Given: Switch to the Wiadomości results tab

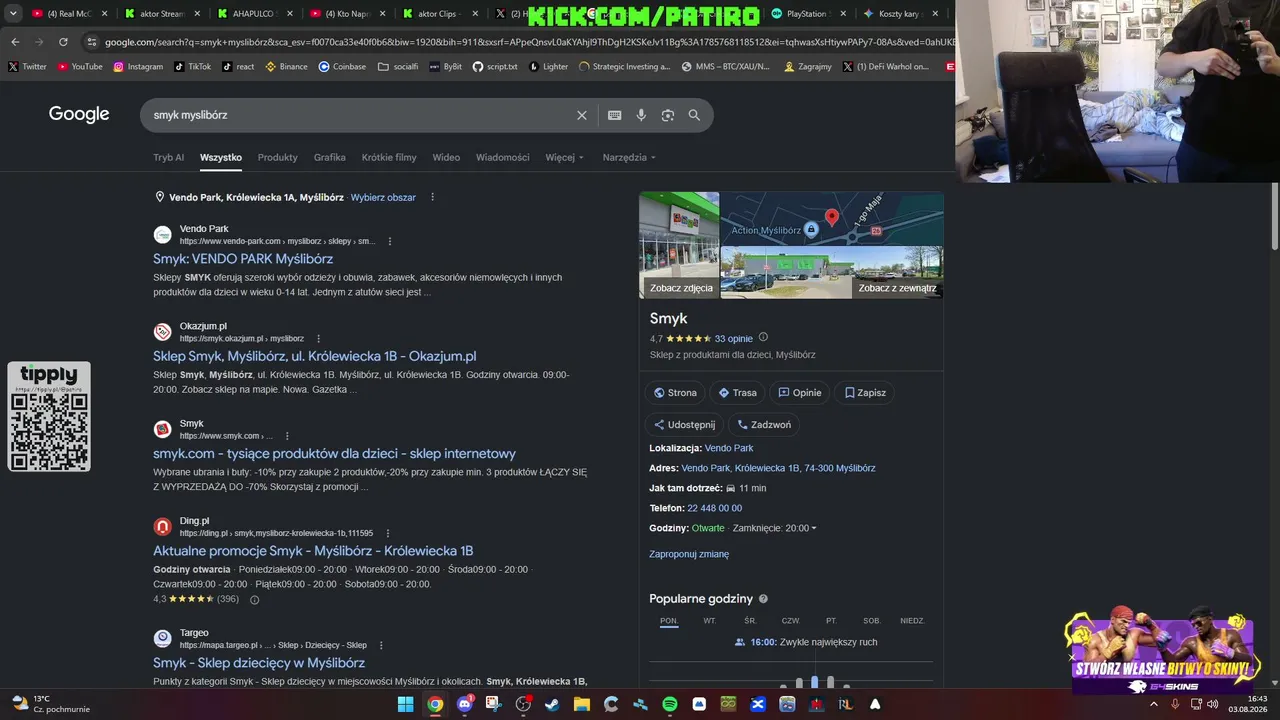Looking at the screenshot, I should (x=503, y=157).
